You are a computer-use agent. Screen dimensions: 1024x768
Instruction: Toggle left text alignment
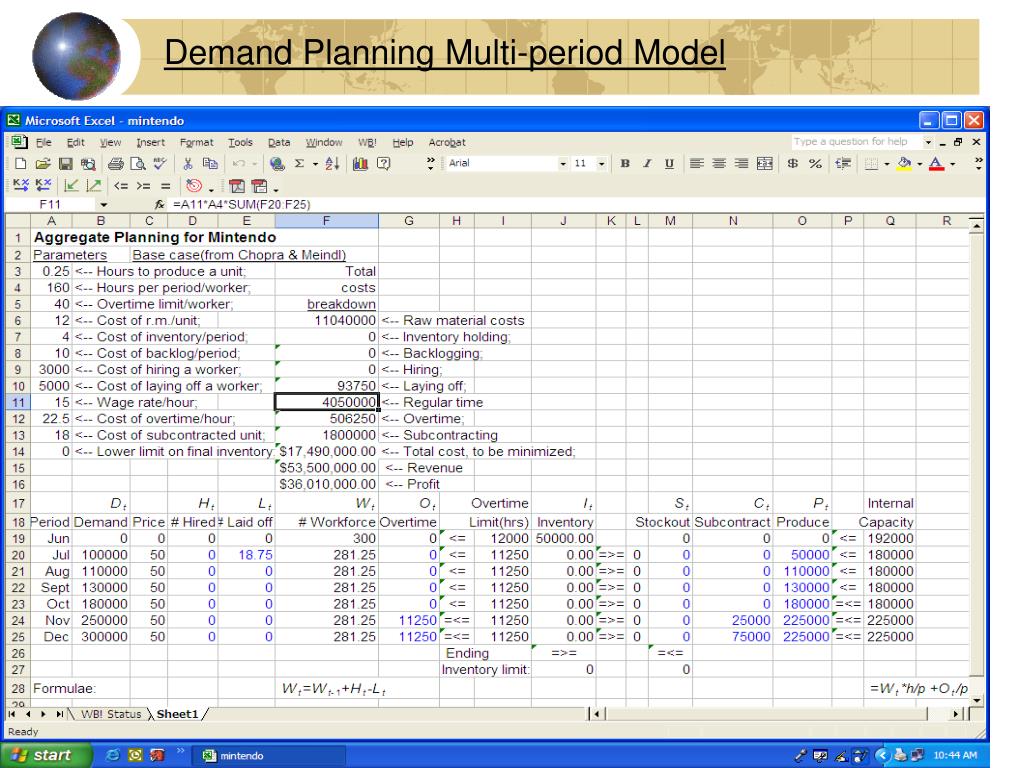coord(697,163)
